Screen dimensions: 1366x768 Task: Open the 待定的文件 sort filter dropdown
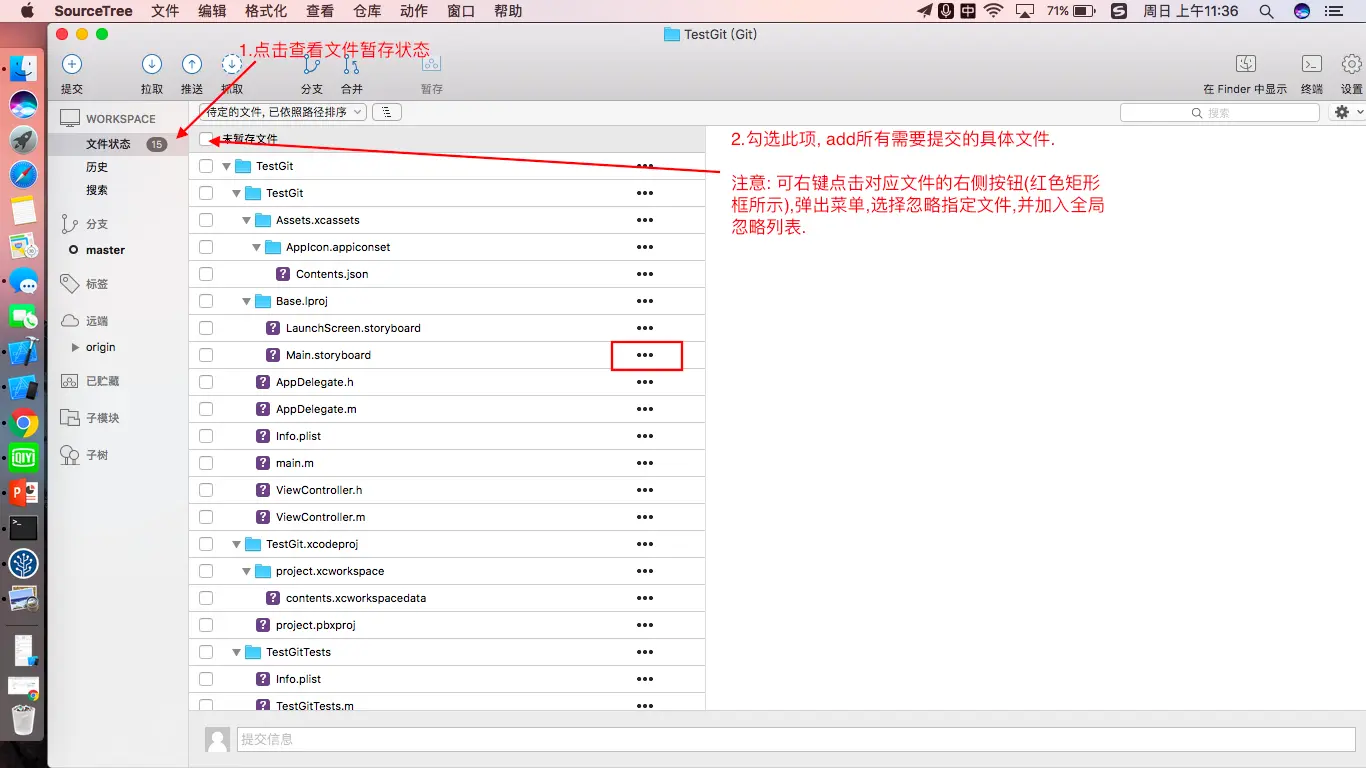coord(283,112)
